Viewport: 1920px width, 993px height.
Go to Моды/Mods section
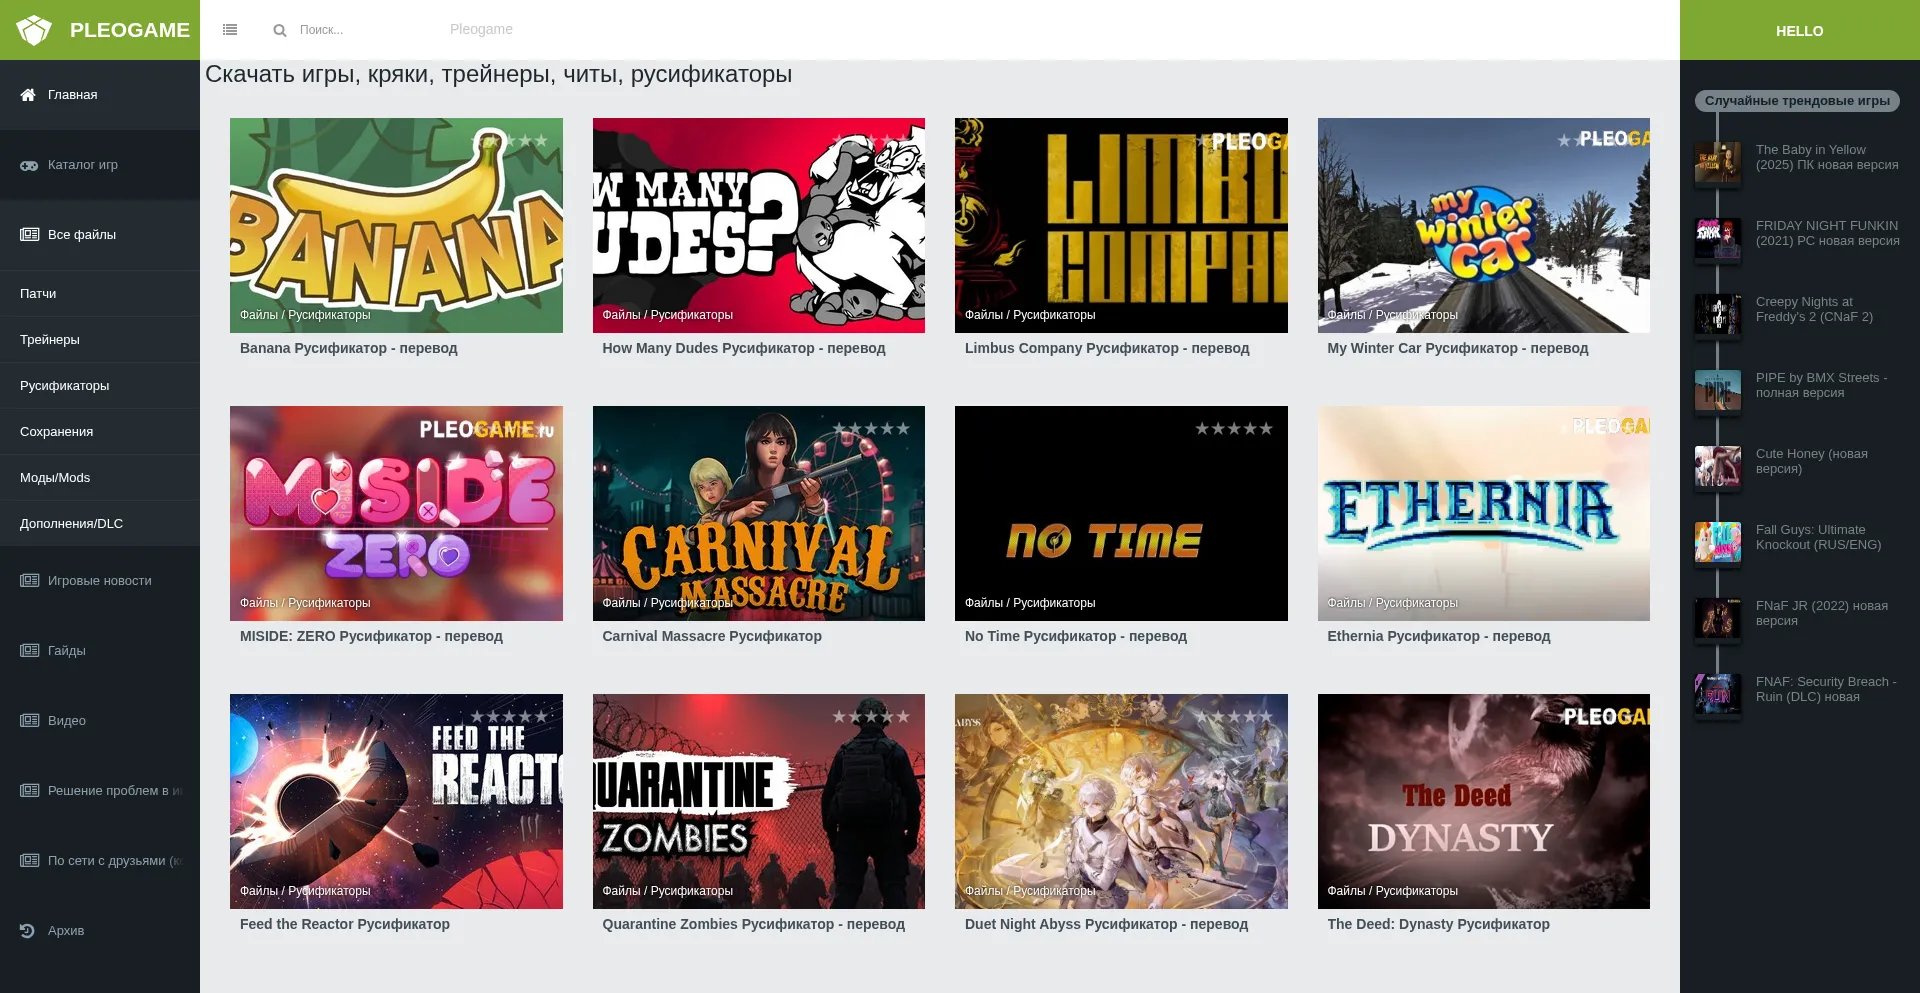tap(55, 478)
